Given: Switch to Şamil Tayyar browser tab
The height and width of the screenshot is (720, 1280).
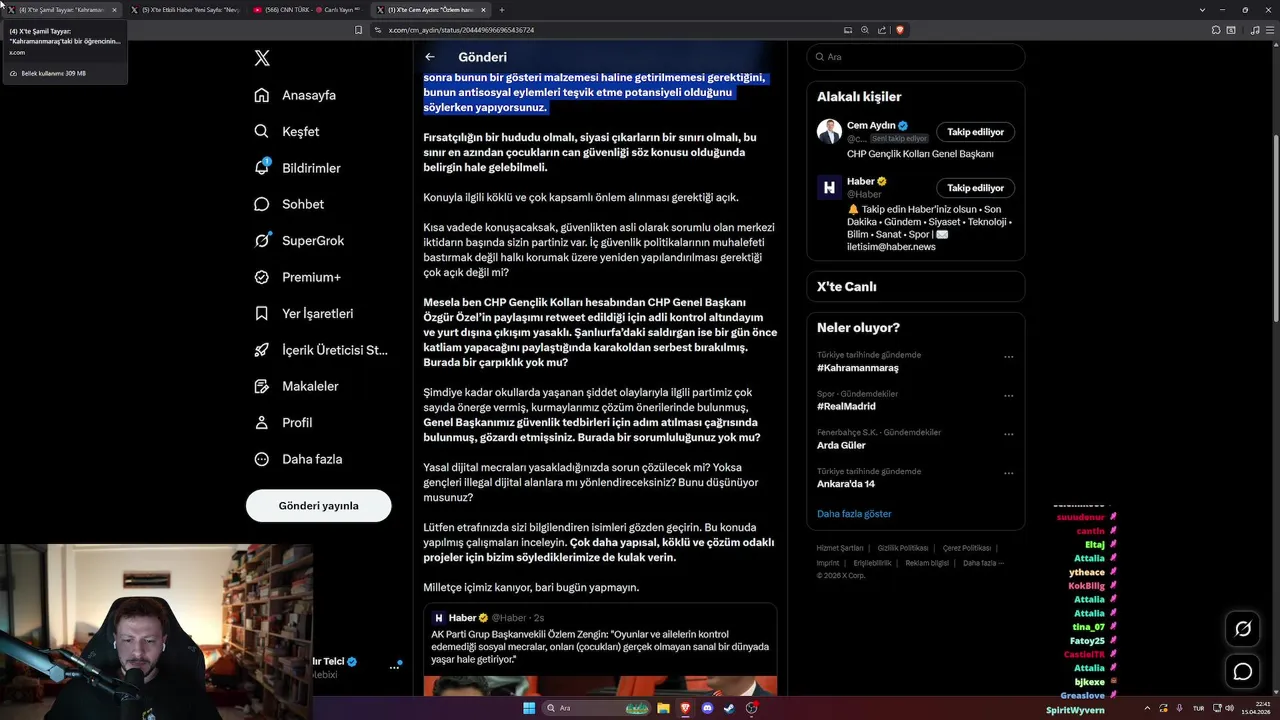Looking at the screenshot, I should click(60, 10).
